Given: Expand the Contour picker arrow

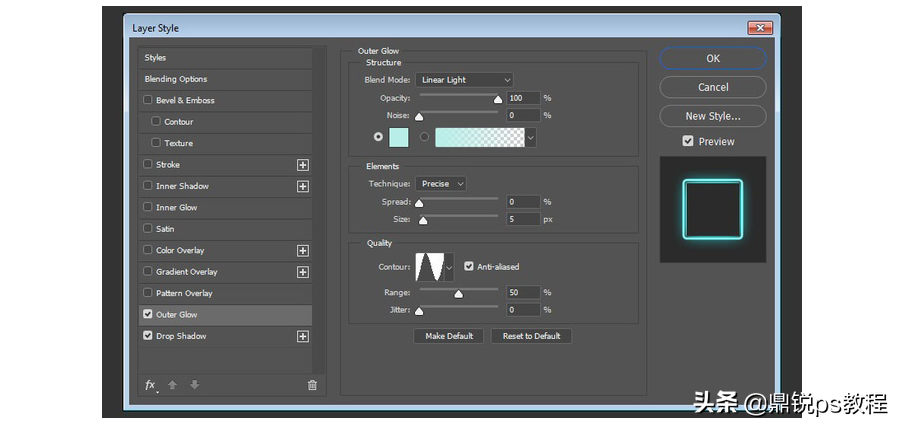Looking at the screenshot, I should click(x=449, y=267).
